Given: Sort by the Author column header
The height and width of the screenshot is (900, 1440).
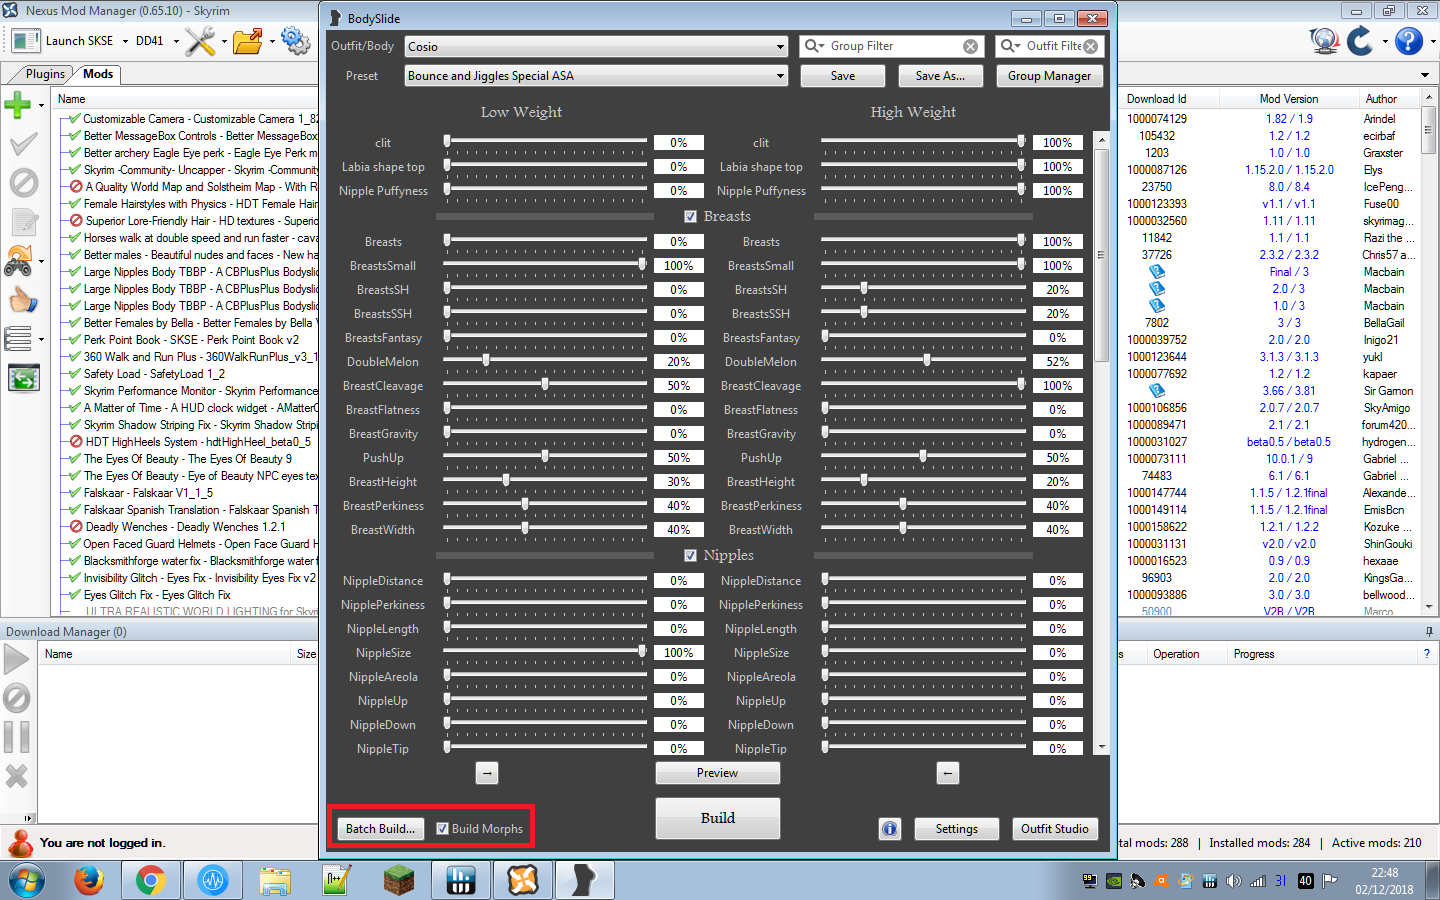Looking at the screenshot, I should [x=1381, y=99].
